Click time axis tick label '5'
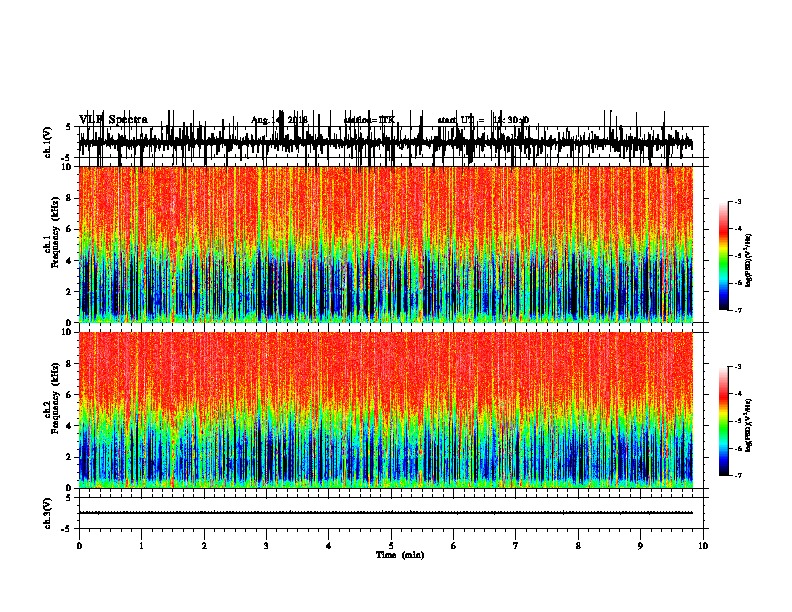Screen dimensions: 792x612 391,546
